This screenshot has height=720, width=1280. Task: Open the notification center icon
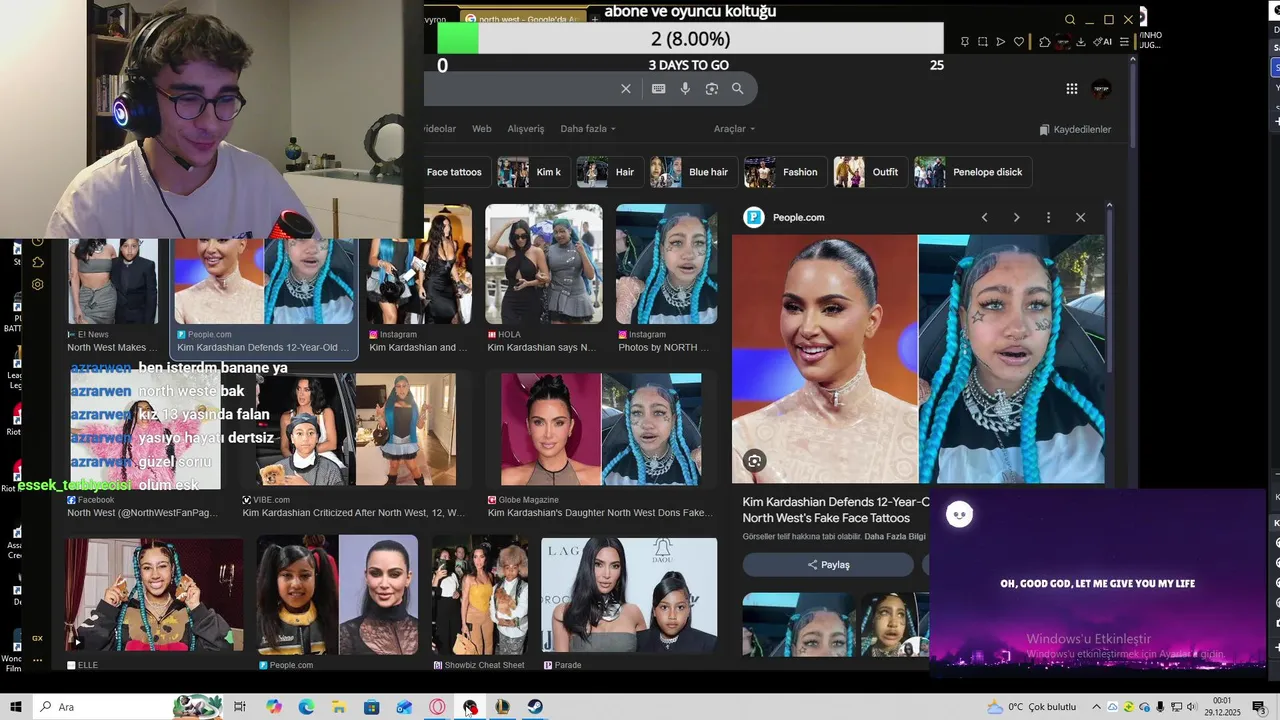[1259, 707]
